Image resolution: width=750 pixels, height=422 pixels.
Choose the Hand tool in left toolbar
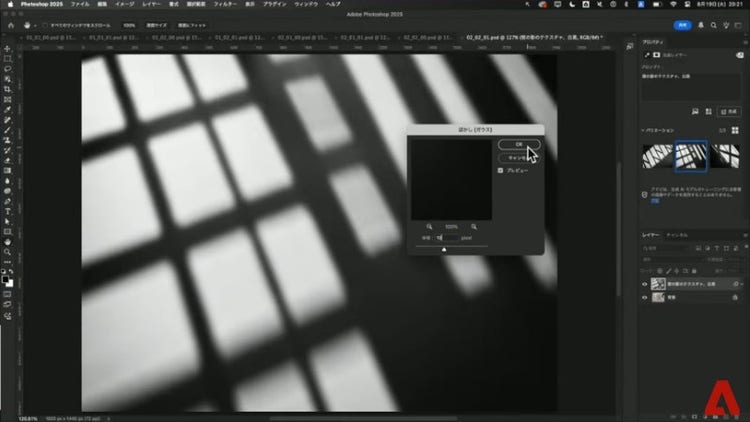[7, 241]
